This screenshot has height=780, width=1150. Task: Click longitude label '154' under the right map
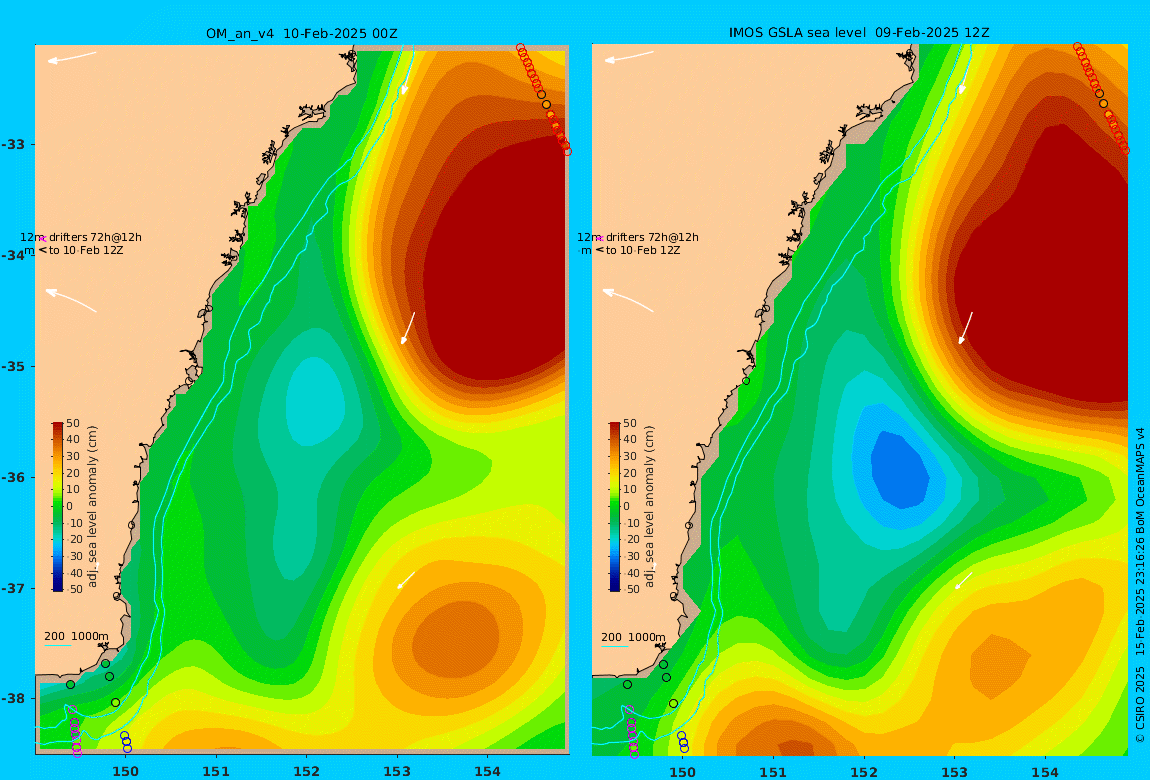[x=1044, y=771]
